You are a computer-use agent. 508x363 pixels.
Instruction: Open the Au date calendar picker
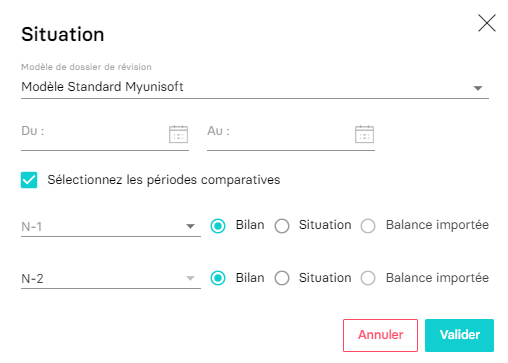click(x=364, y=134)
